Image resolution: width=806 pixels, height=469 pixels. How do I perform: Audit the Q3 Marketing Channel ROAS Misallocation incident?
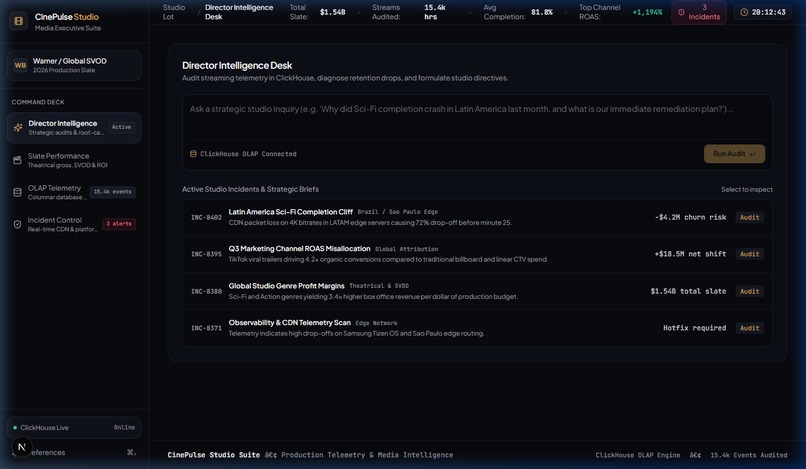click(749, 254)
